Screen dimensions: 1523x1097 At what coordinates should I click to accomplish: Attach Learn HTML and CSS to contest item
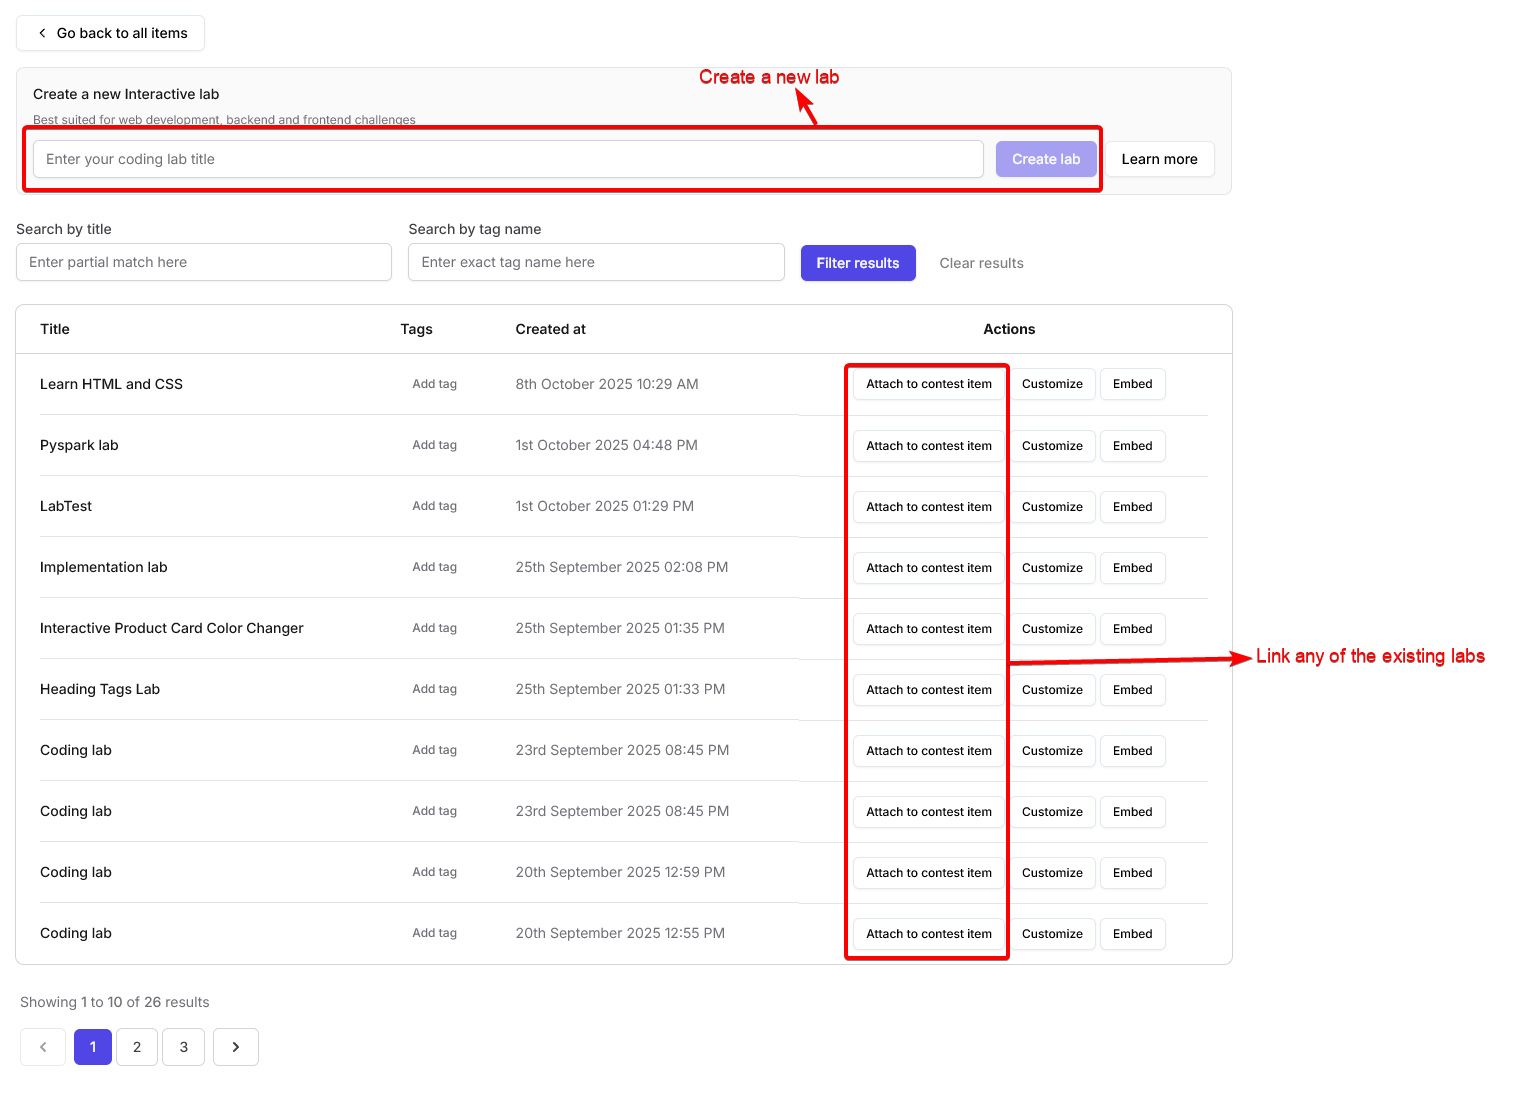point(929,384)
